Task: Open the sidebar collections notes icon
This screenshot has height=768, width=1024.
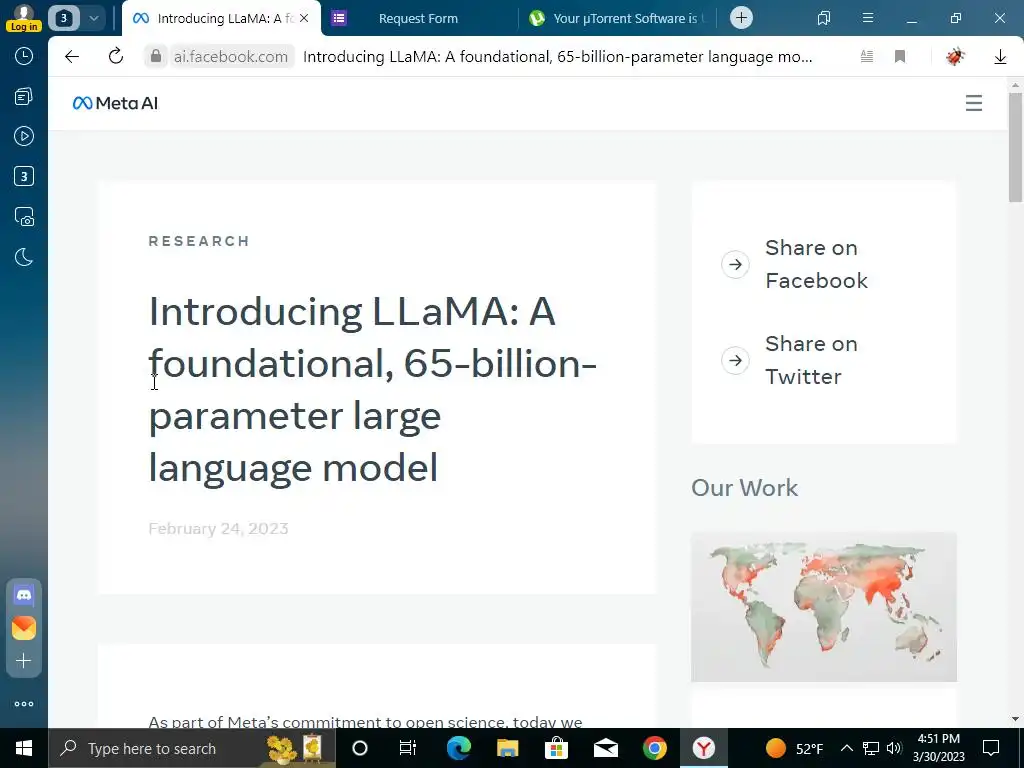Action: pos(24,97)
